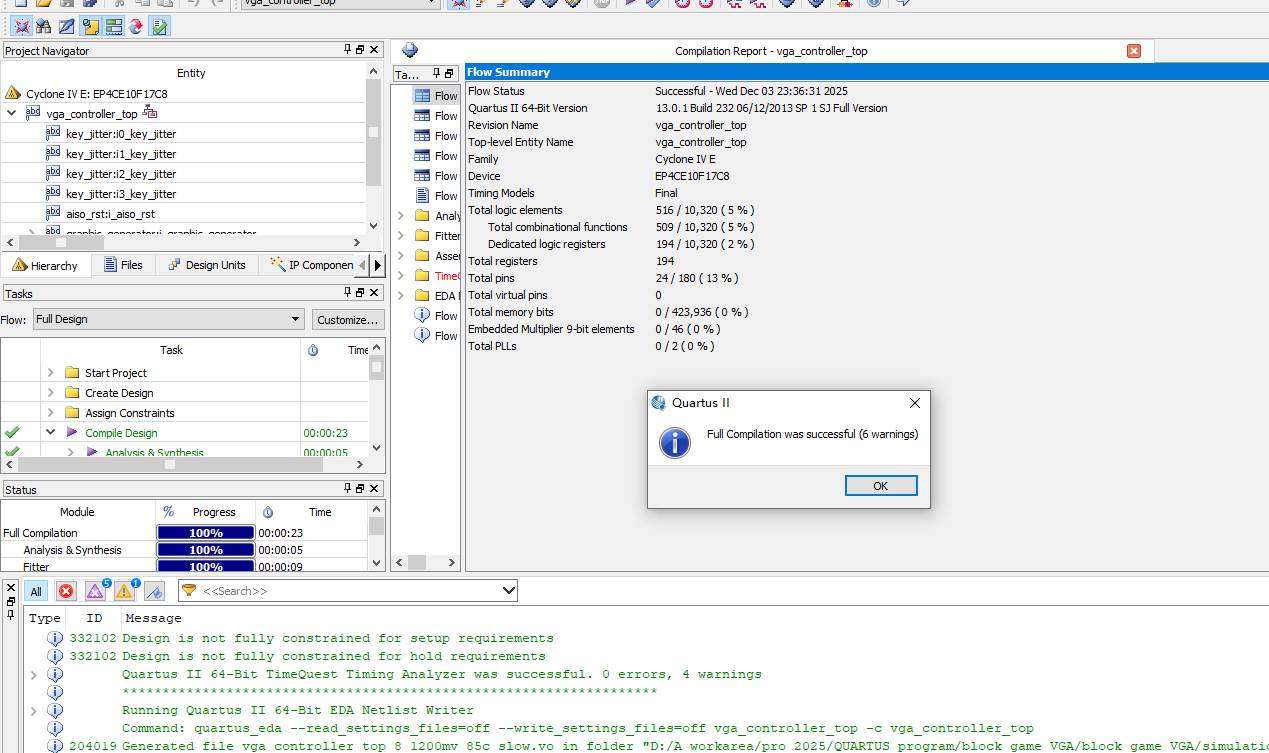Click the Customize... button in Tasks
This screenshot has width=1269, height=753.
(x=347, y=319)
